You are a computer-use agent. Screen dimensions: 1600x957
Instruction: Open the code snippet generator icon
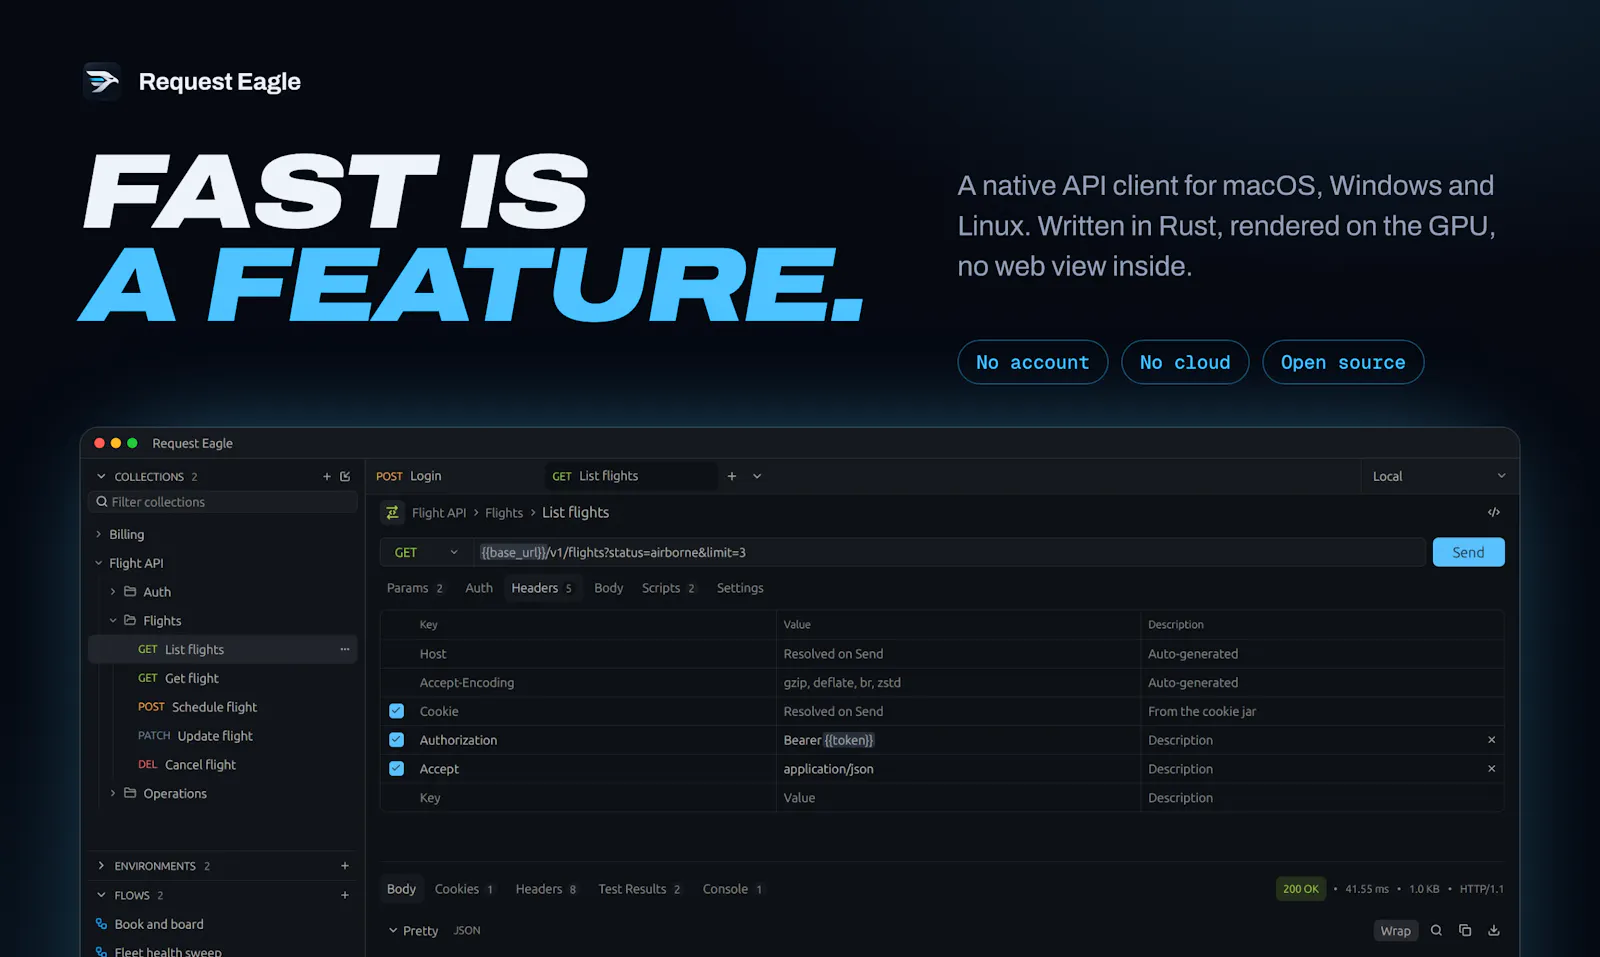click(x=1494, y=512)
